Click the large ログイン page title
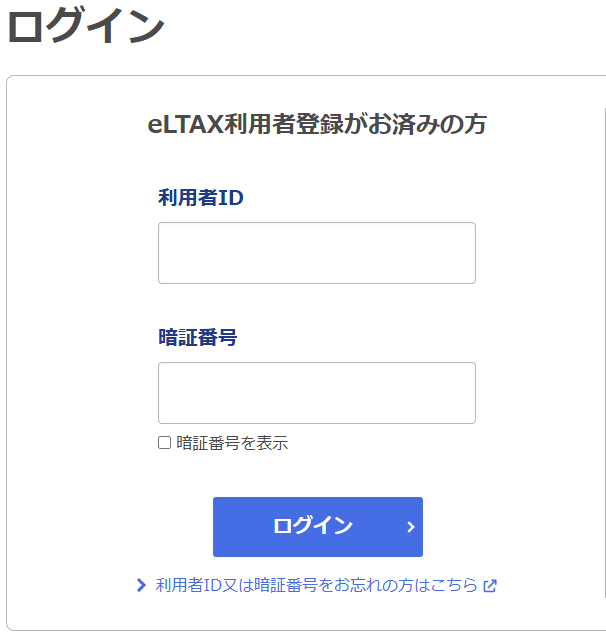This screenshot has width=606, height=633. pyautogui.click(x=86, y=25)
